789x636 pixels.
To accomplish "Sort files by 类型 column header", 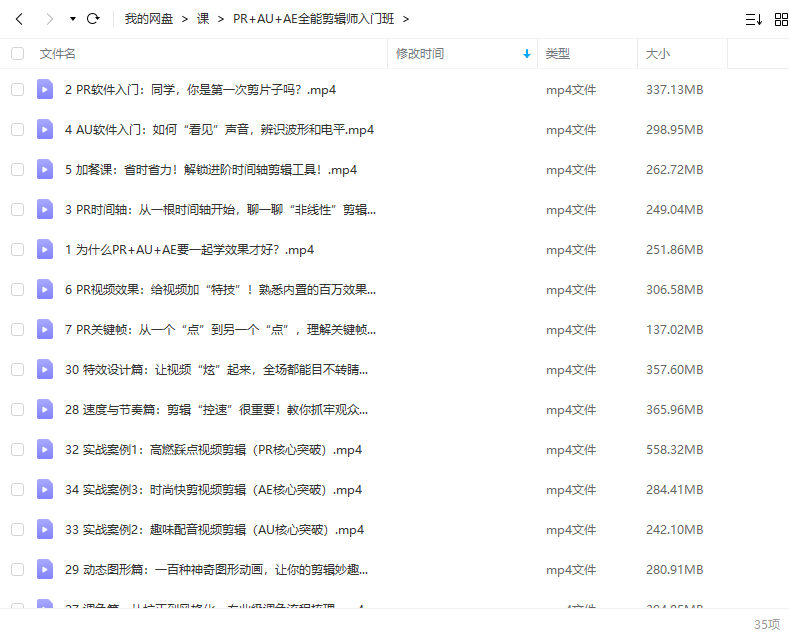I will pos(557,54).
